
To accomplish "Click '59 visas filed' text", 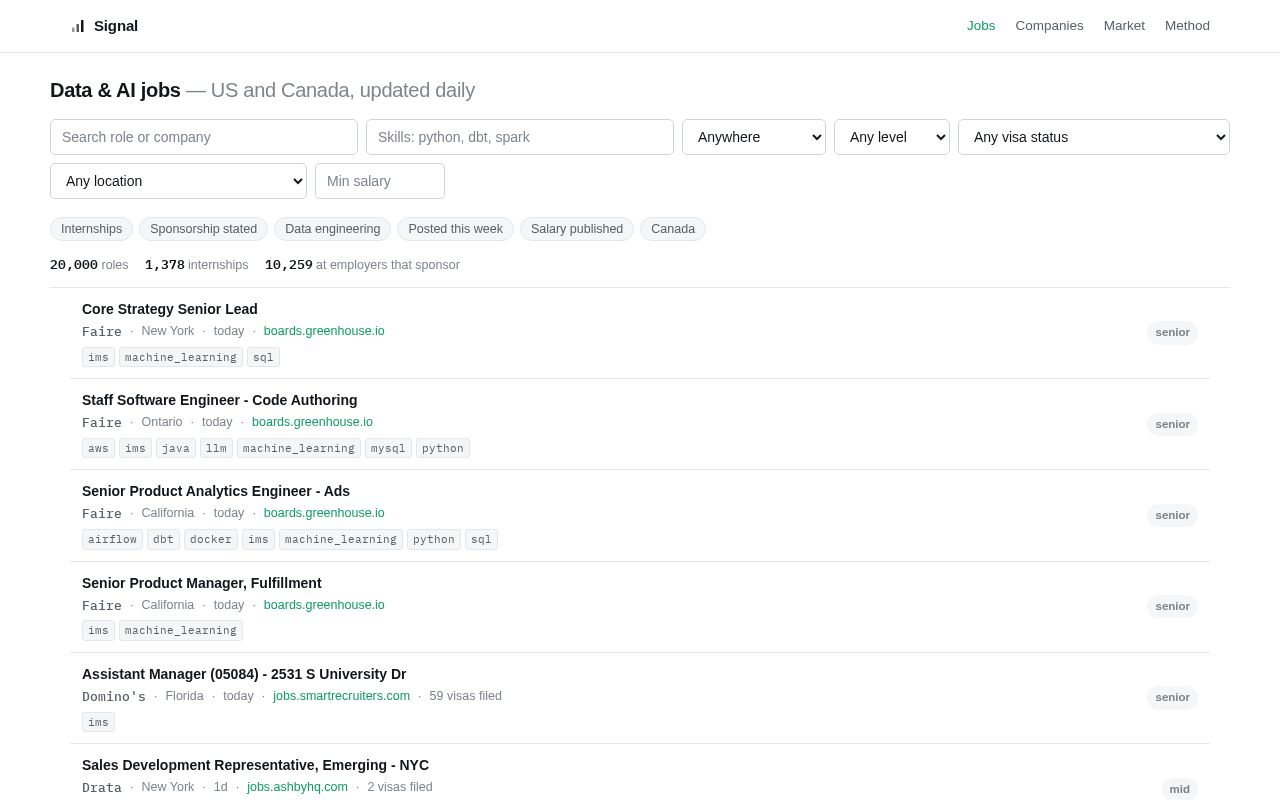I will (x=466, y=696).
